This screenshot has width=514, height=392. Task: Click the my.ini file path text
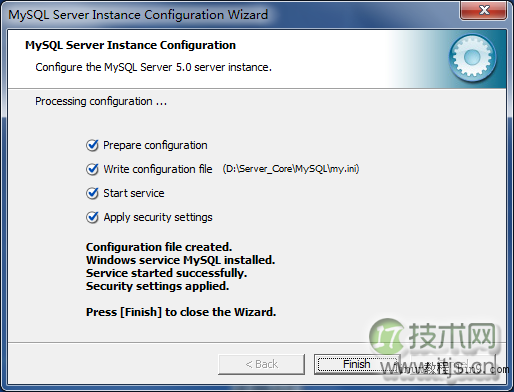pyautogui.click(x=291, y=169)
